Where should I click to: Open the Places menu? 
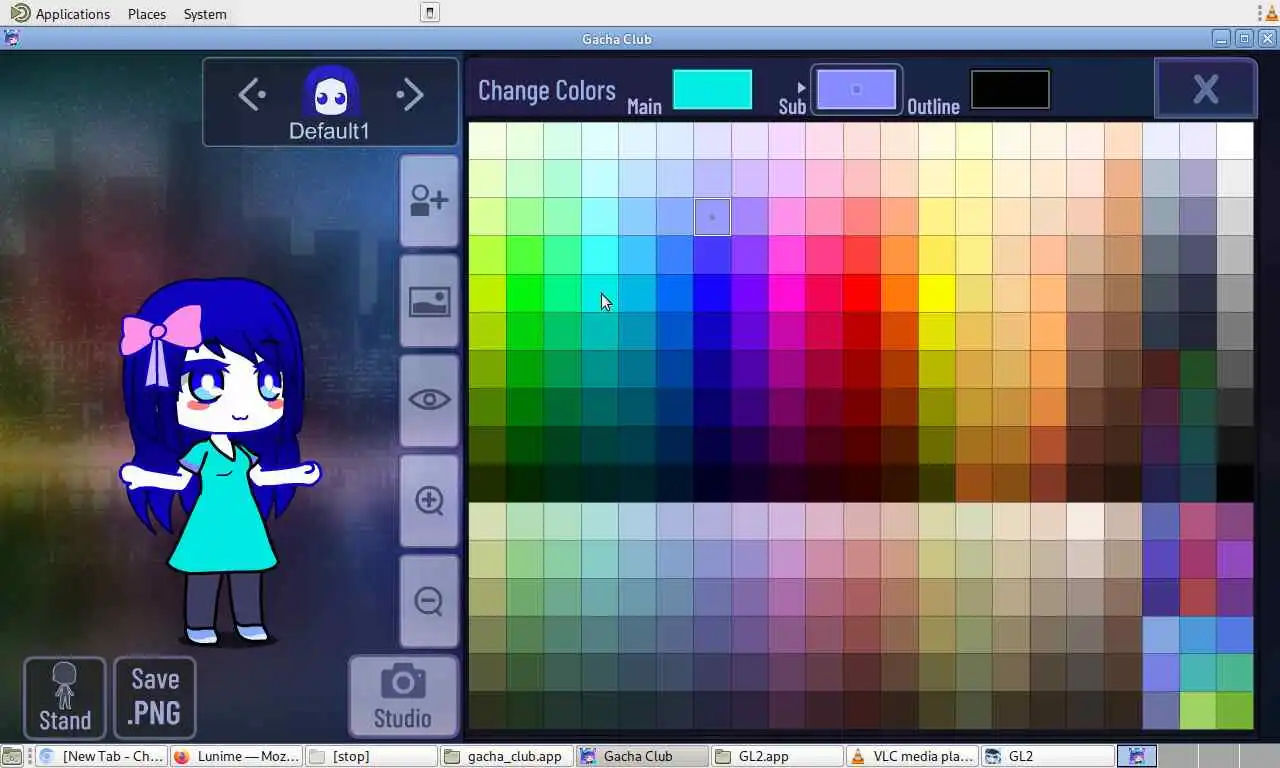pos(147,14)
